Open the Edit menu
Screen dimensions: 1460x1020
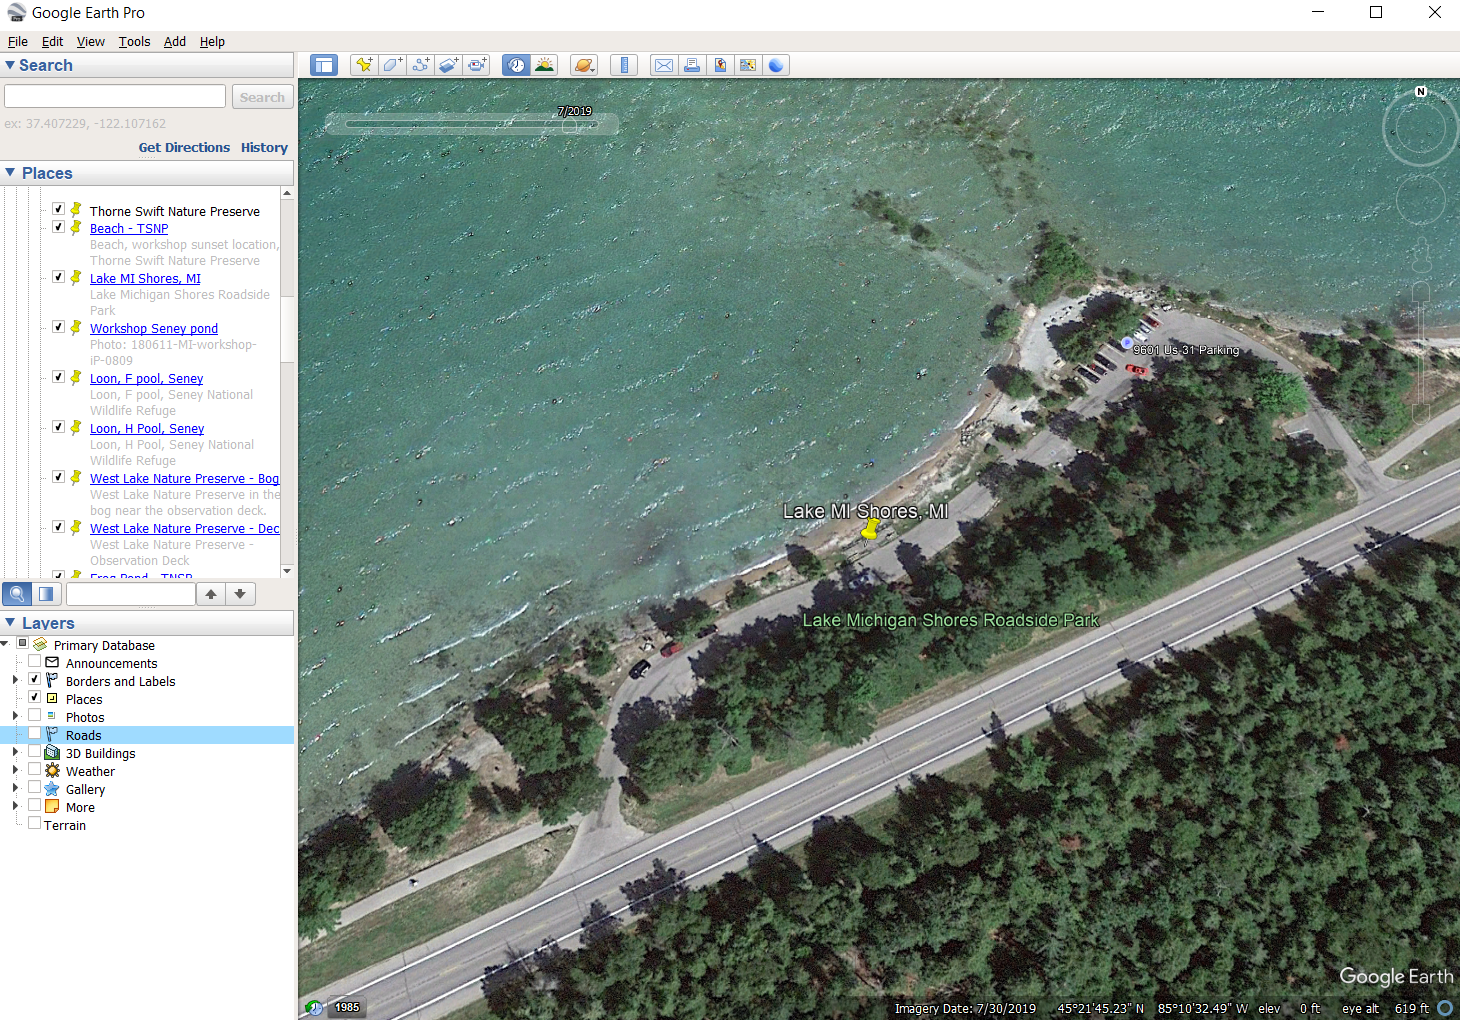pos(52,41)
